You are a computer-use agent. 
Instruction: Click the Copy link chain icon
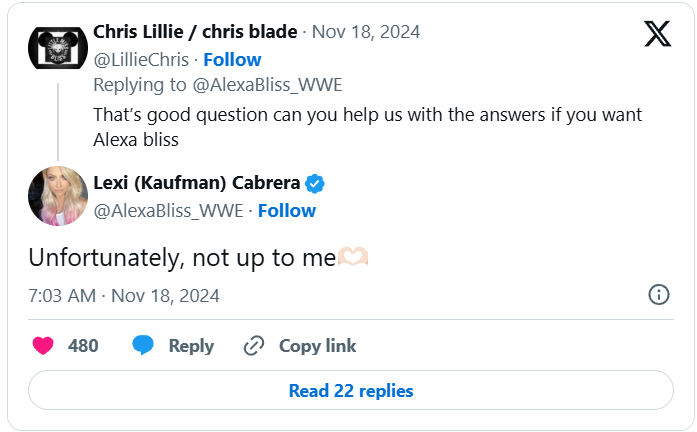point(254,346)
